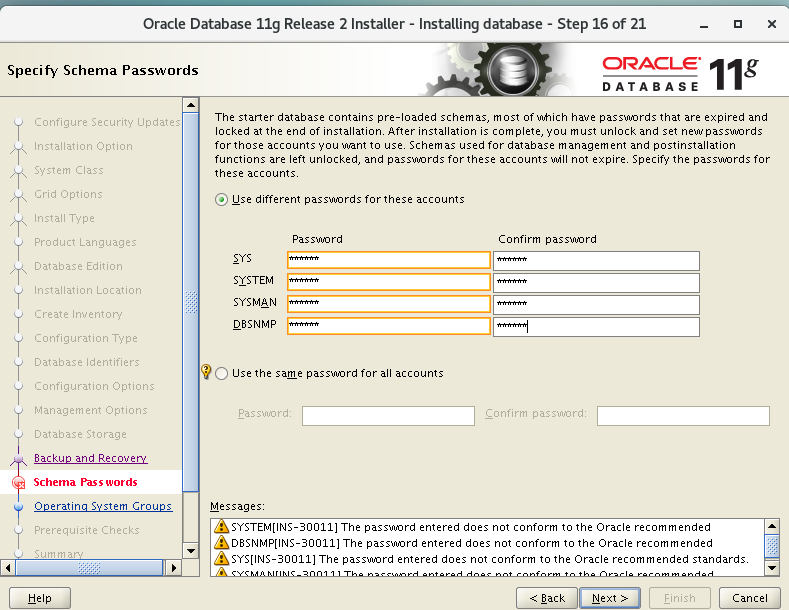
Task: Click the SYSTEM password field
Action: tap(388, 282)
